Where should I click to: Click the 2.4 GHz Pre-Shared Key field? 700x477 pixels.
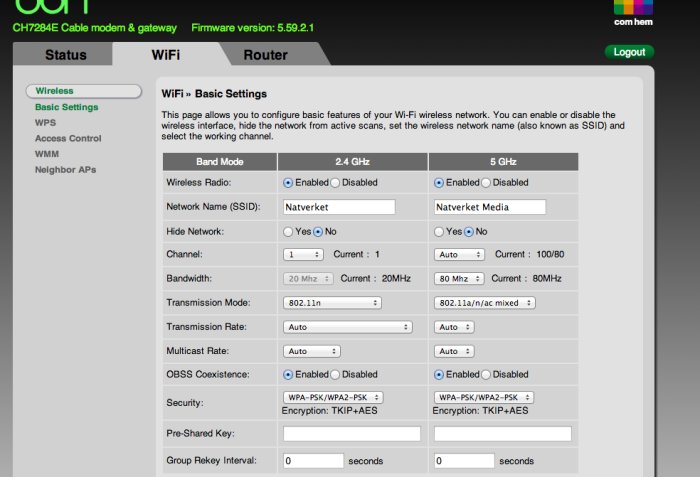click(352, 434)
